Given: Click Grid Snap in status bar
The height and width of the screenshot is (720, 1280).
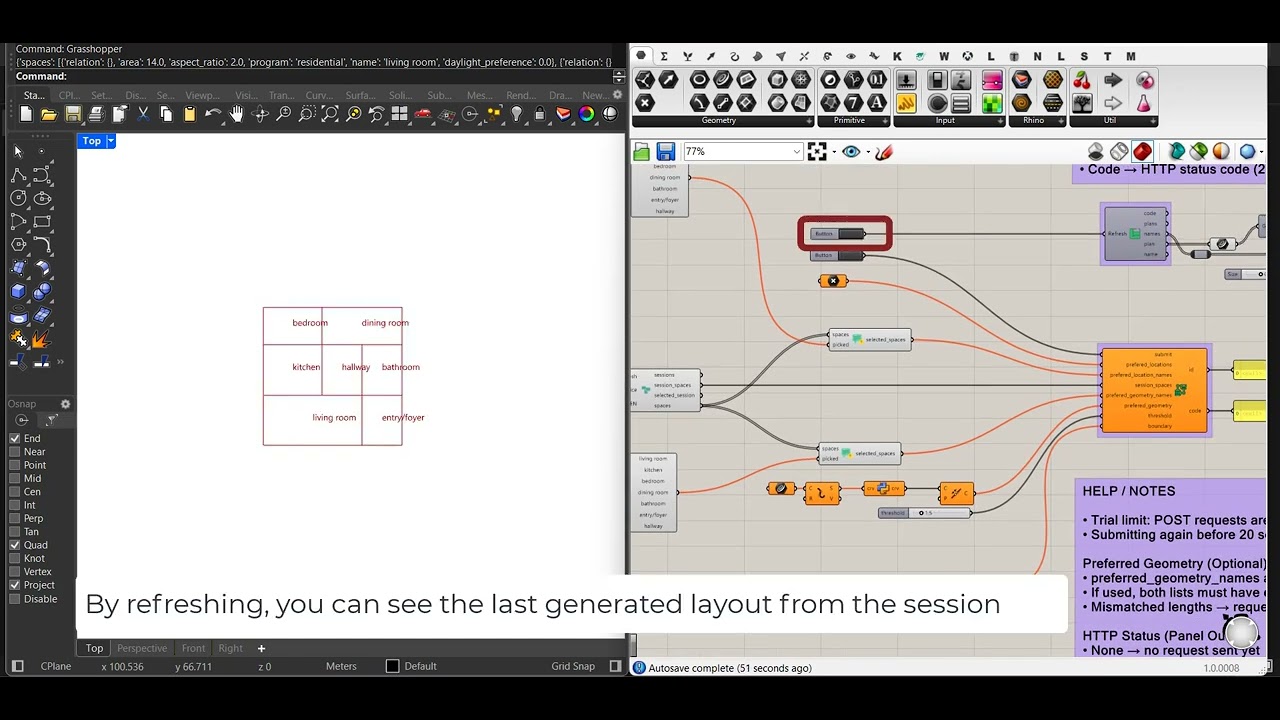Looking at the screenshot, I should pyautogui.click(x=572, y=666).
